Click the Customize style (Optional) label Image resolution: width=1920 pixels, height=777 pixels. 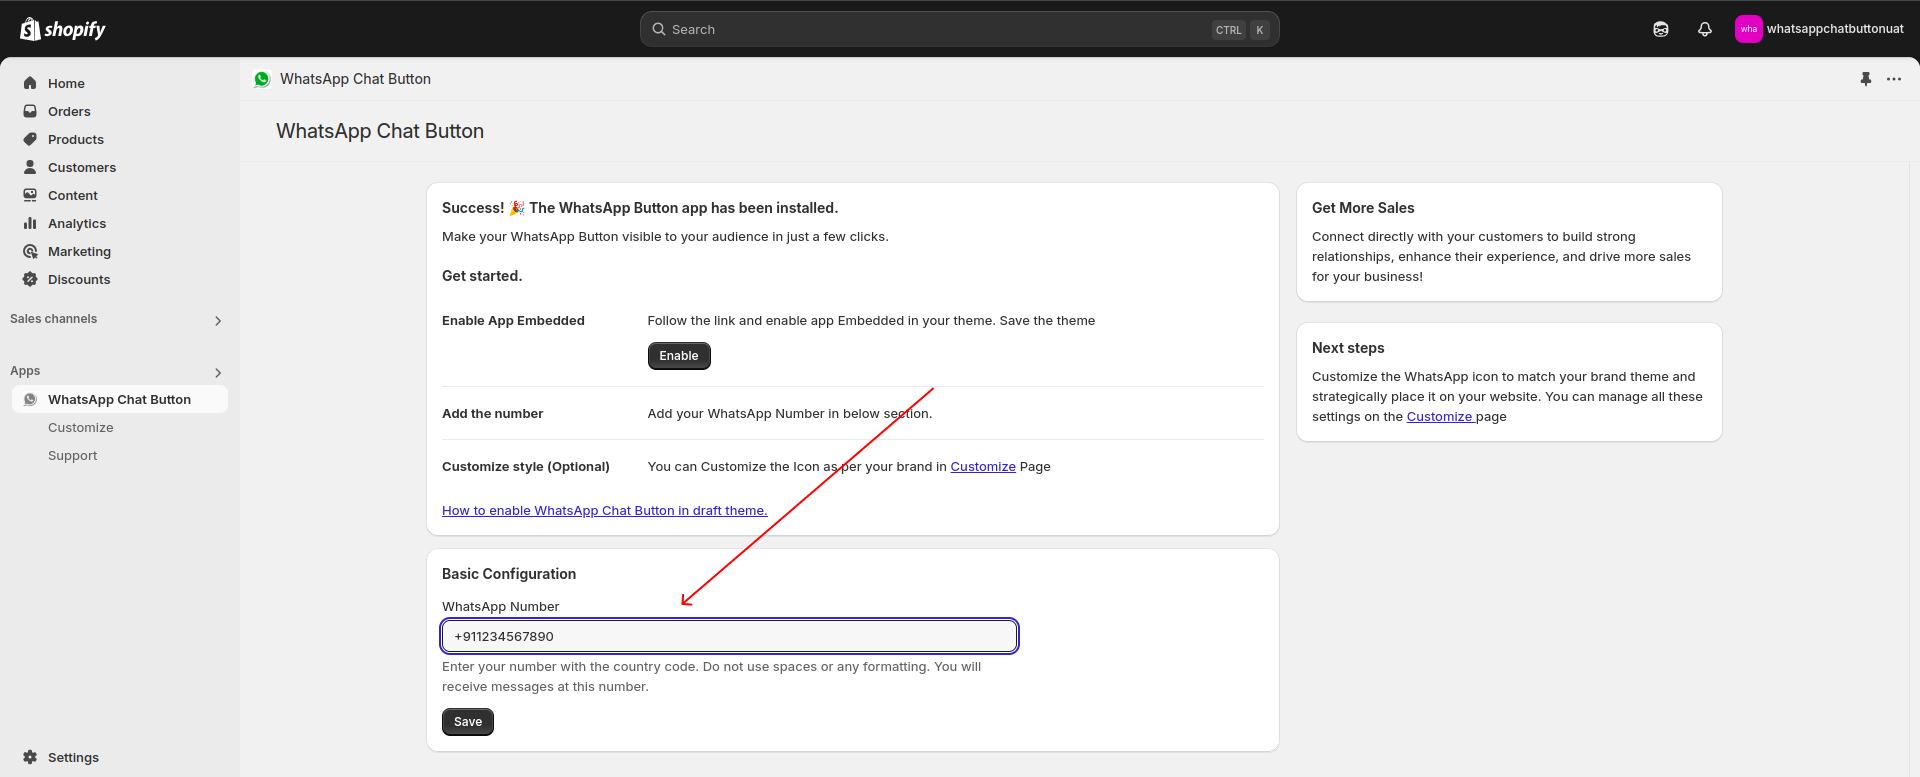click(526, 467)
